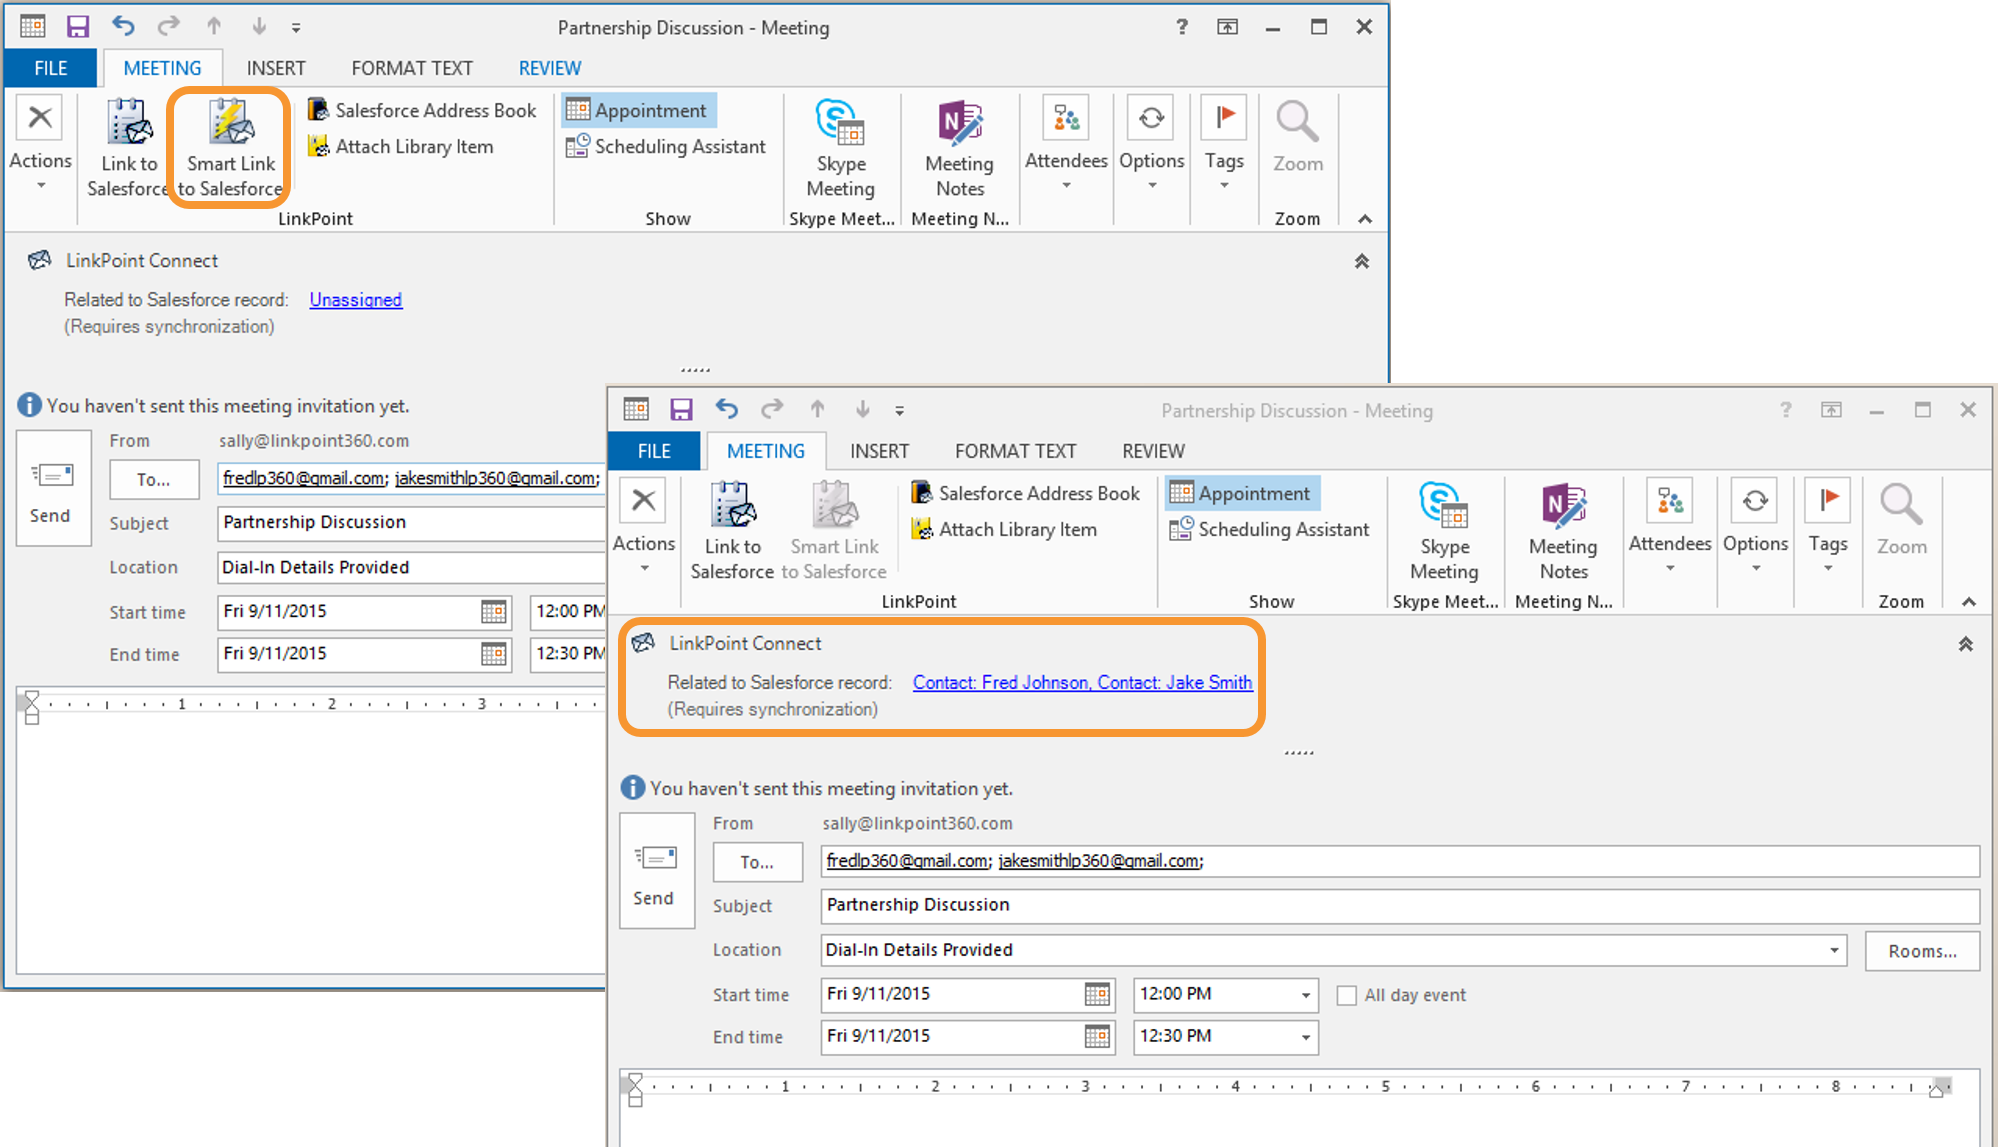The width and height of the screenshot is (1998, 1147).
Task: Click Contact: Fred Johnson, Jake Smith link
Action: (x=1082, y=682)
